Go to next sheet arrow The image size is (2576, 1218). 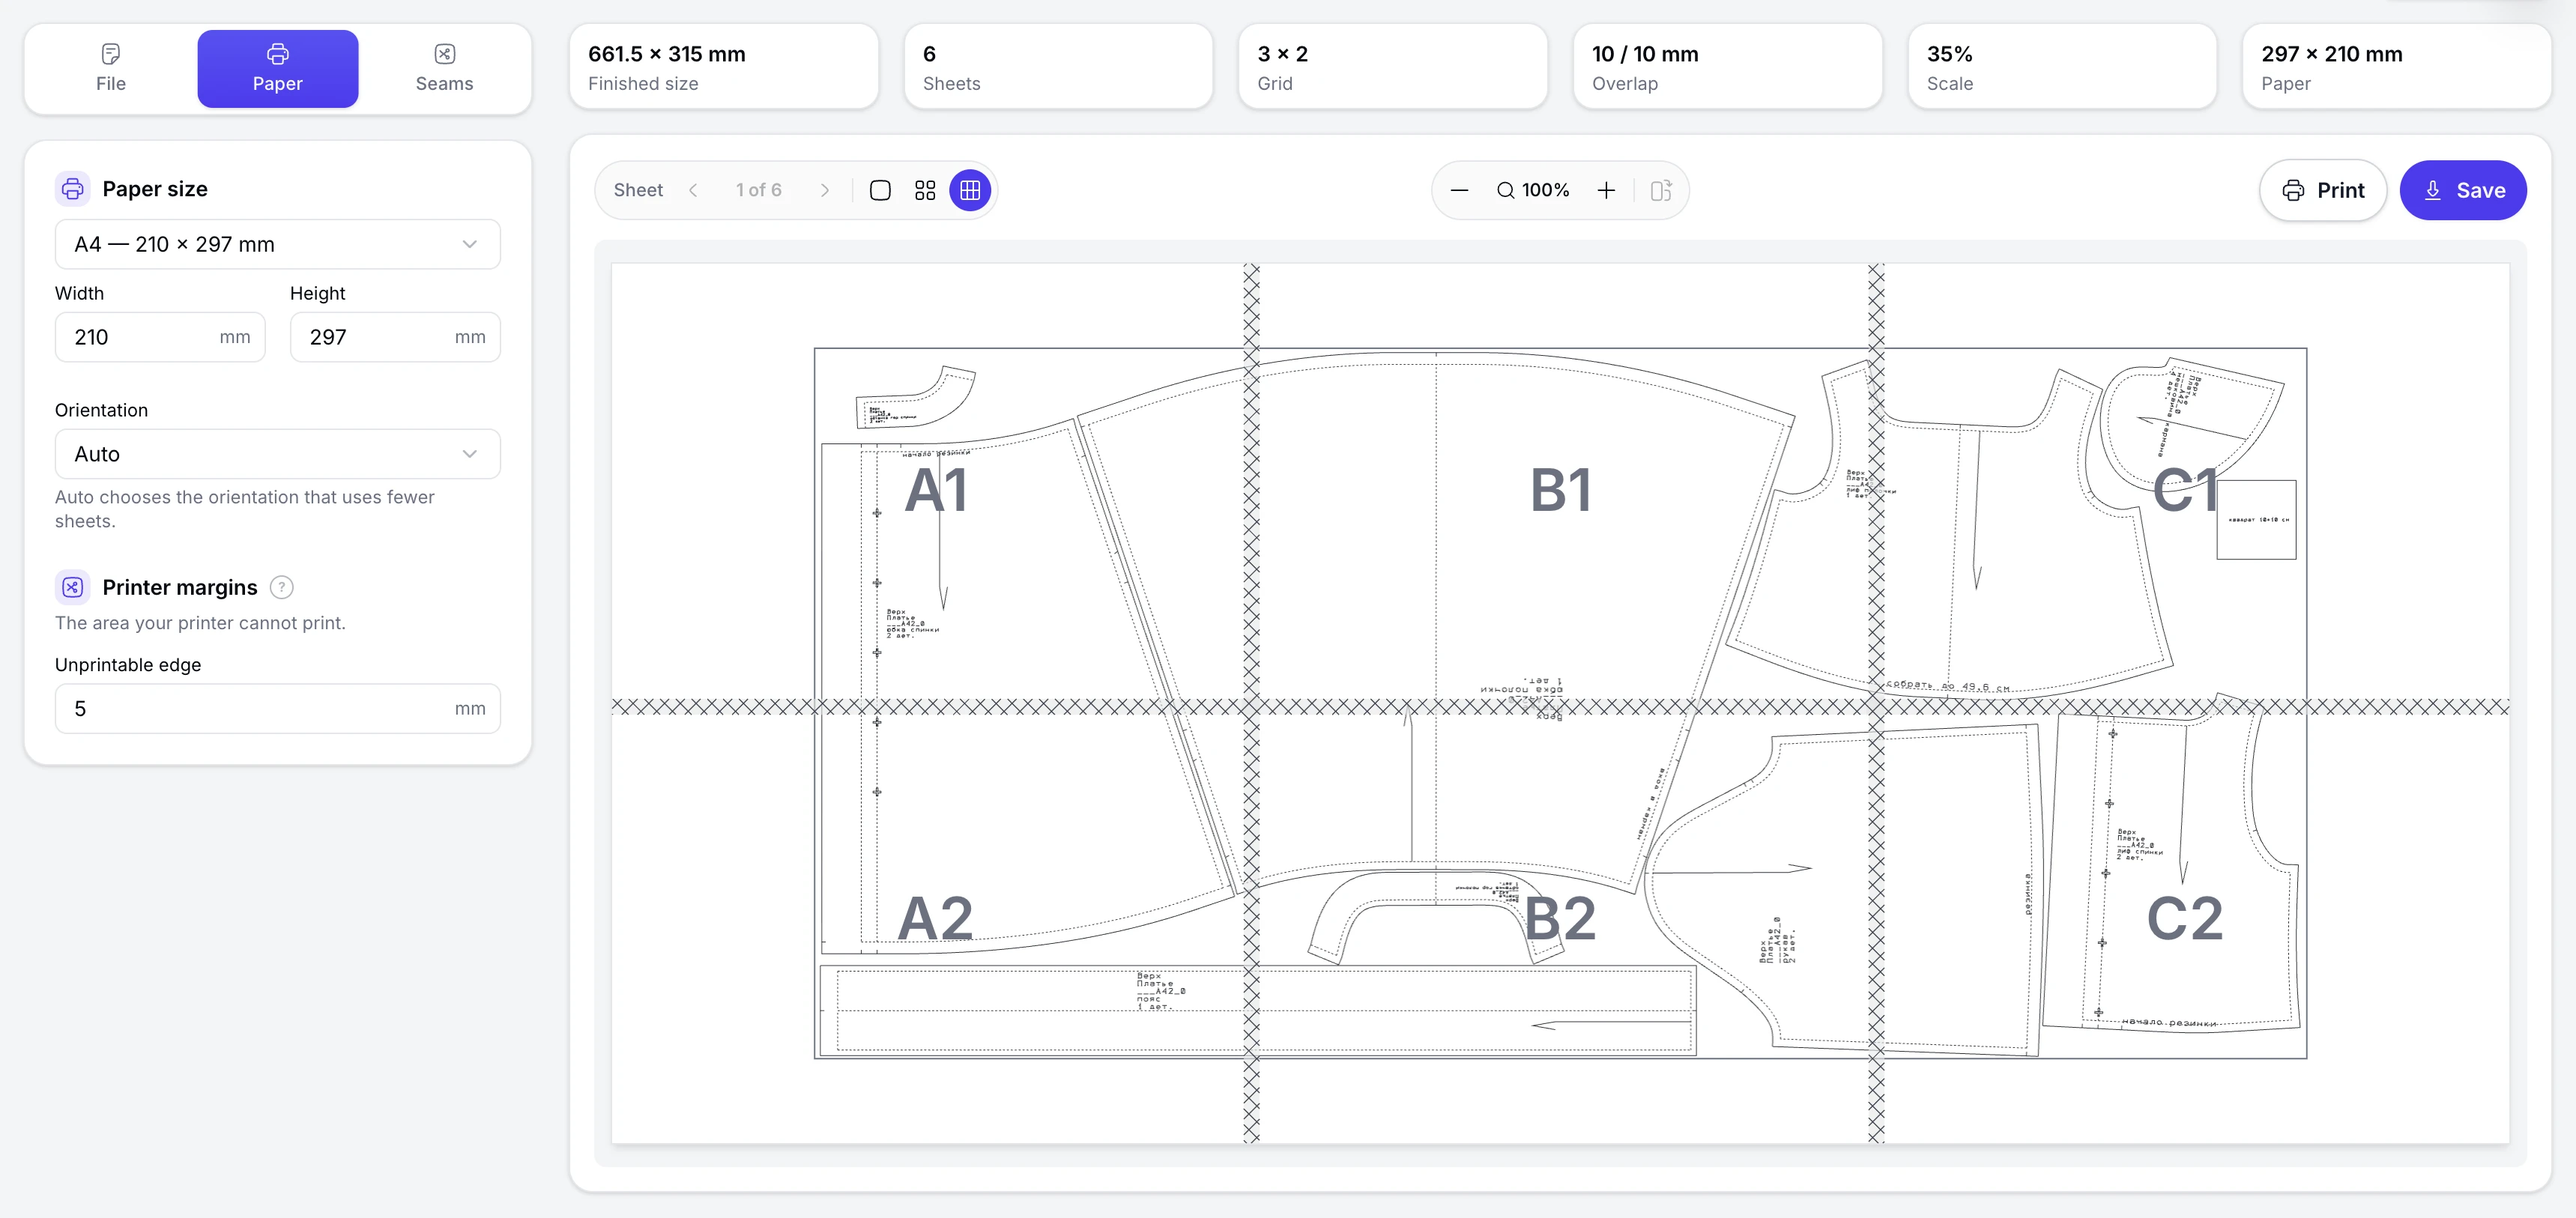pos(824,190)
